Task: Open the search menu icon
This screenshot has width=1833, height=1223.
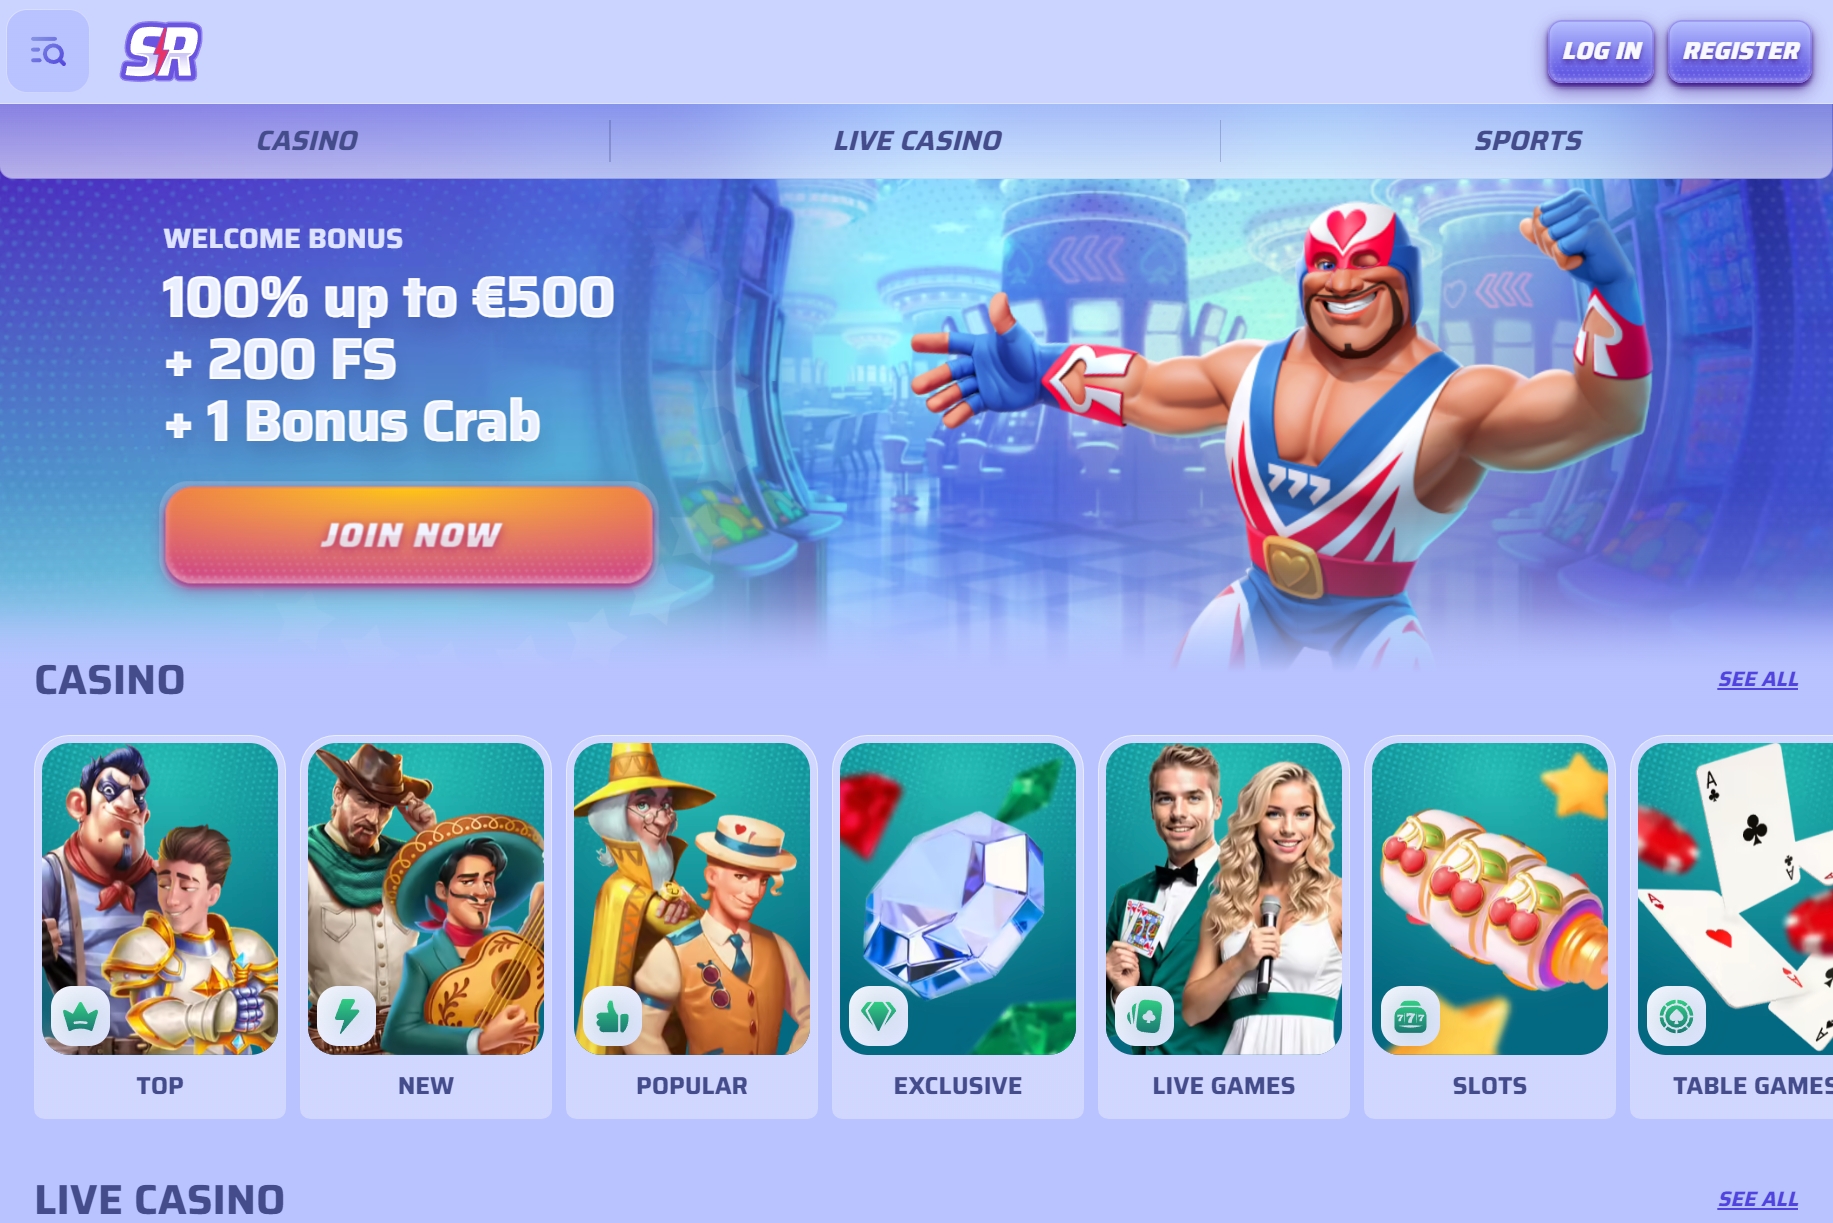Action: [48, 51]
